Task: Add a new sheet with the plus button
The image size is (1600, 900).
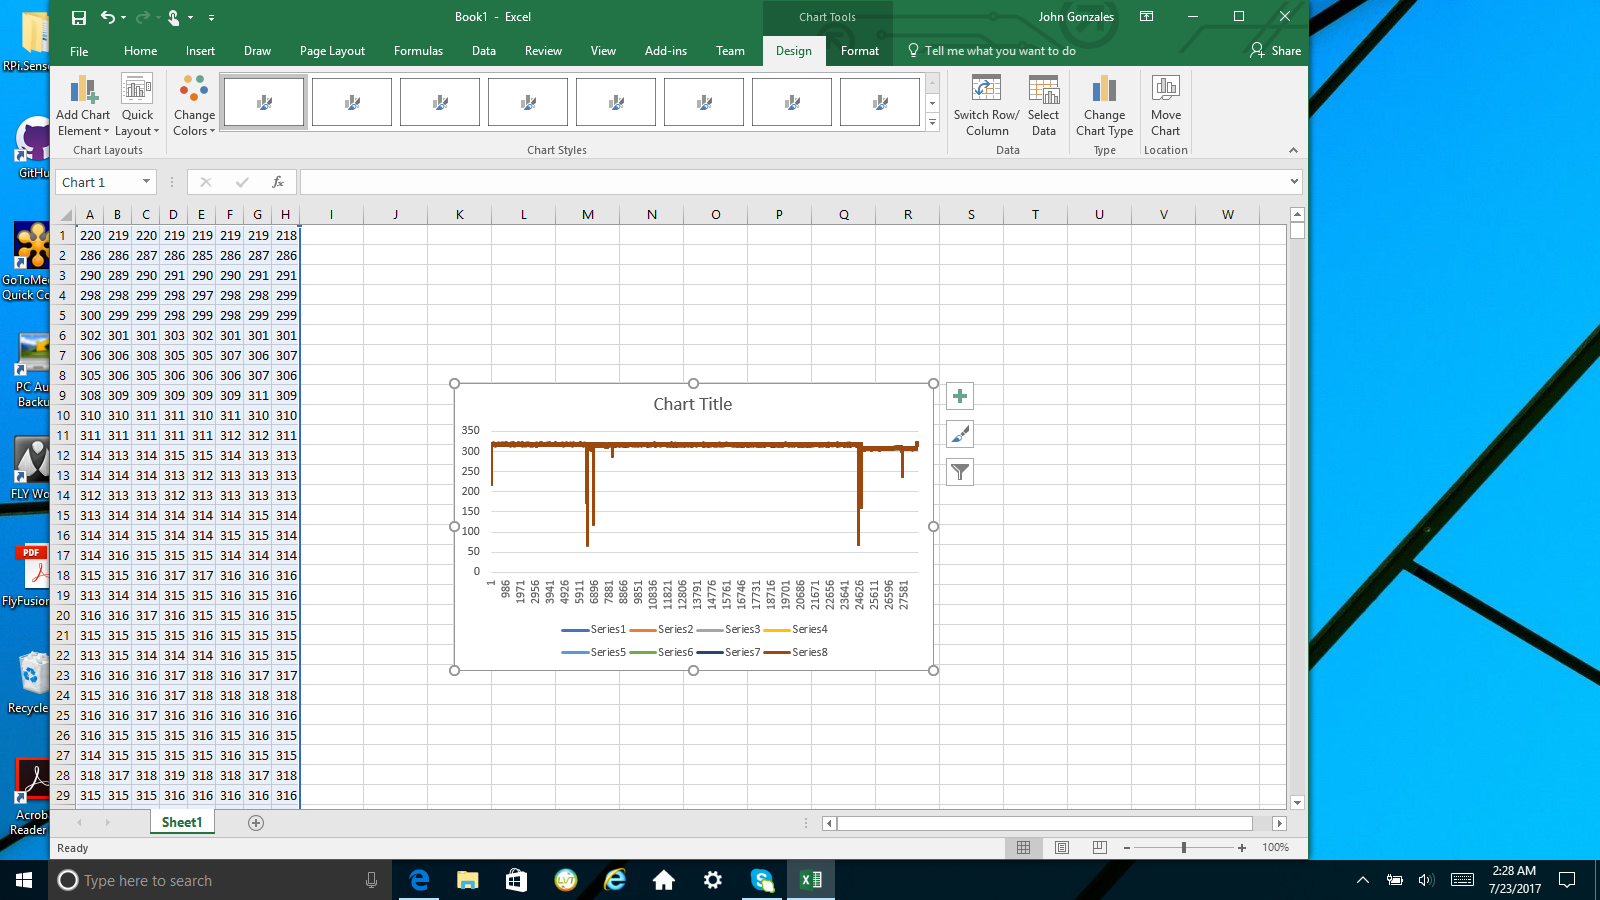Action: (x=256, y=822)
